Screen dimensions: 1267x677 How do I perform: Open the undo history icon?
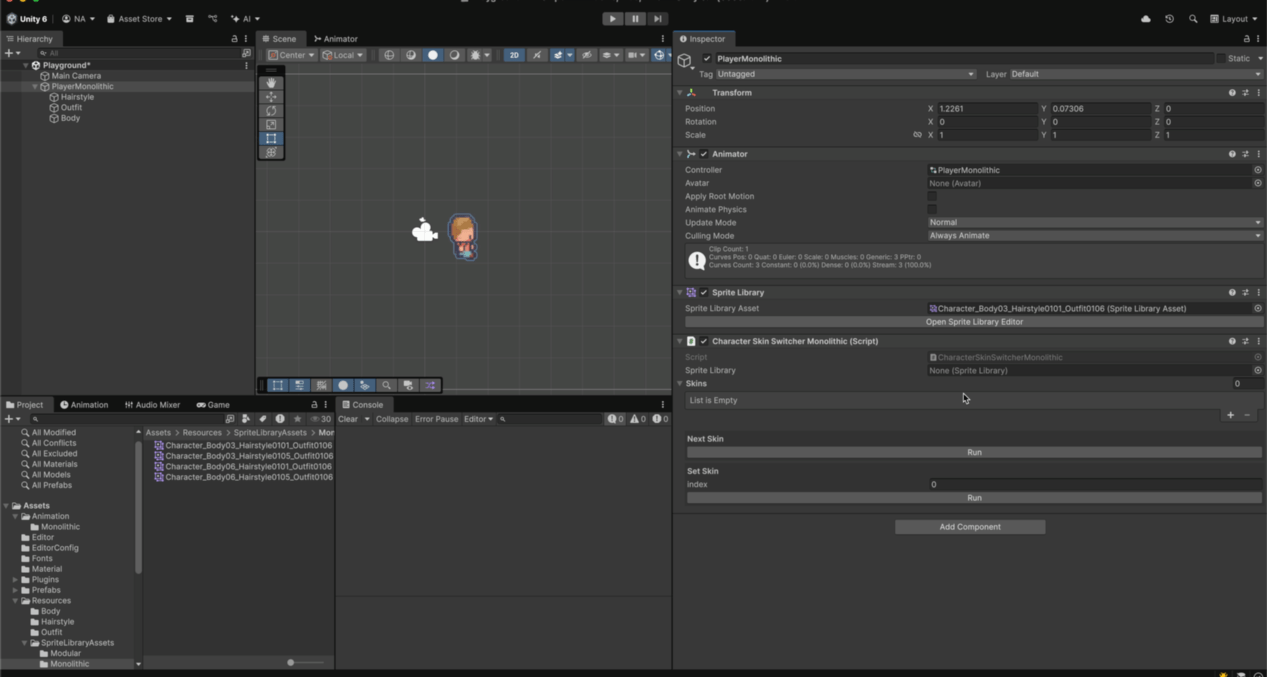(x=1169, y=19)
